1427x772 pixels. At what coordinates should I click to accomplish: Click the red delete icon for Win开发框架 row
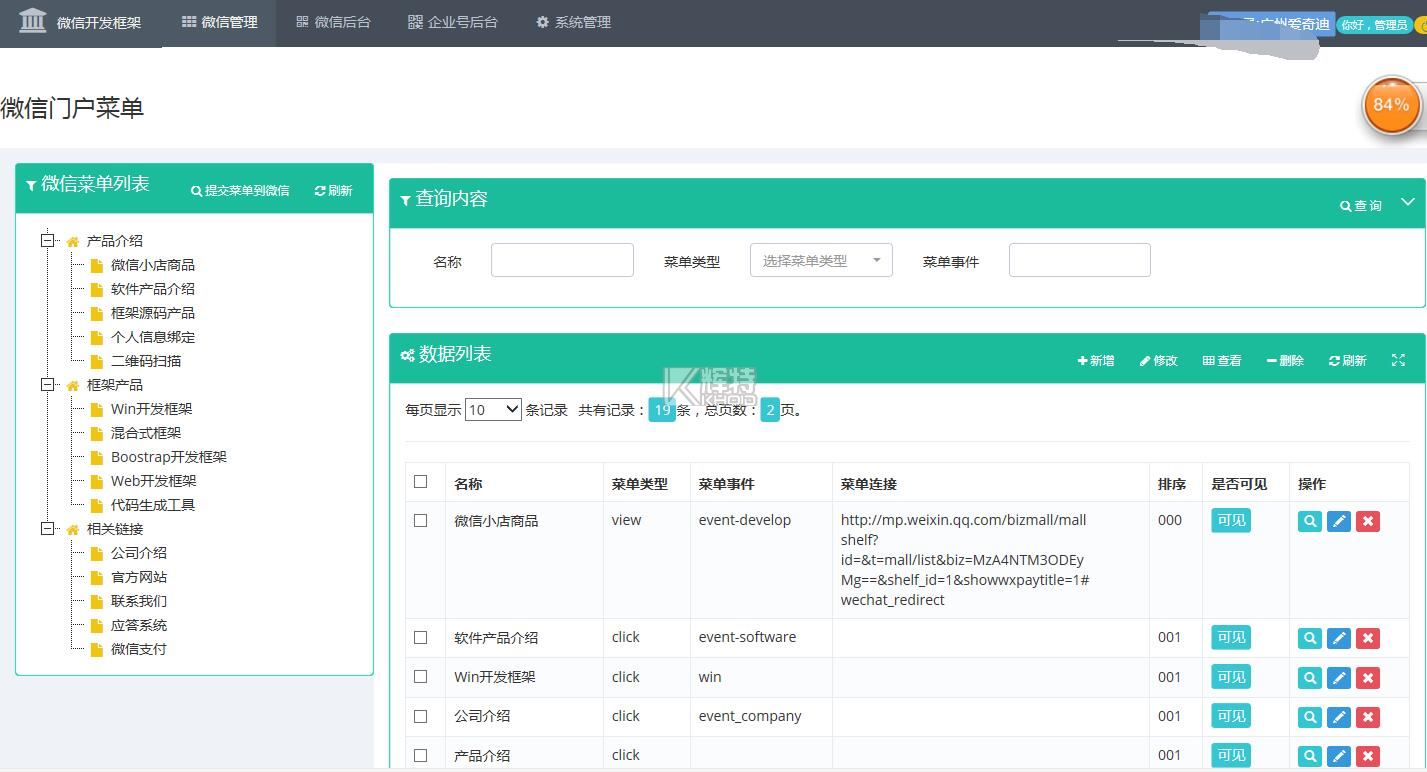click(1367, 678)
